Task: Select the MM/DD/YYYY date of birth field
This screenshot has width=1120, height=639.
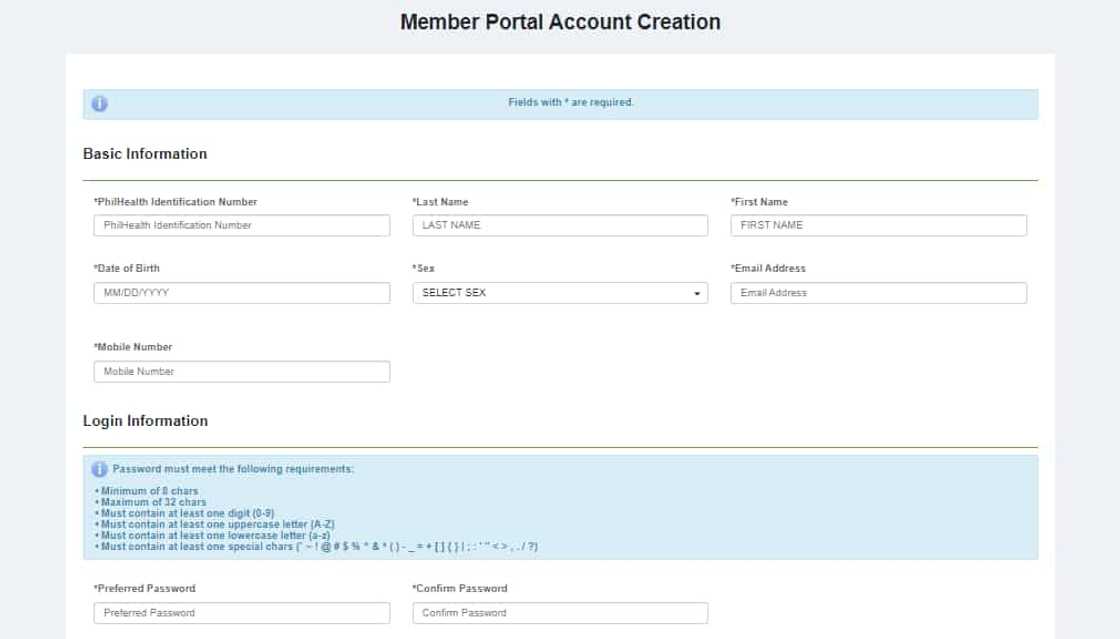Action: 241,293
